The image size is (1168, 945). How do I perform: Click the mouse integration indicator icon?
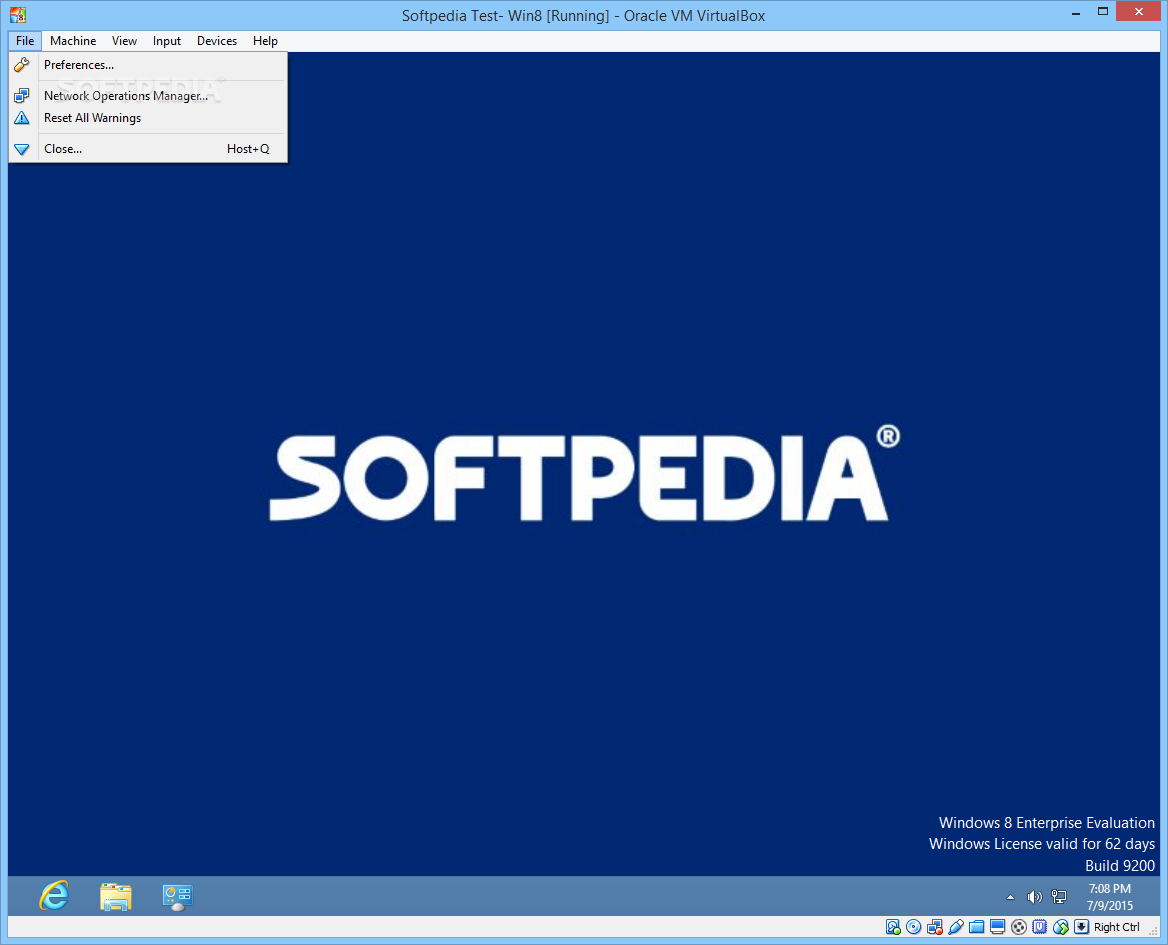coord(1061,927)
